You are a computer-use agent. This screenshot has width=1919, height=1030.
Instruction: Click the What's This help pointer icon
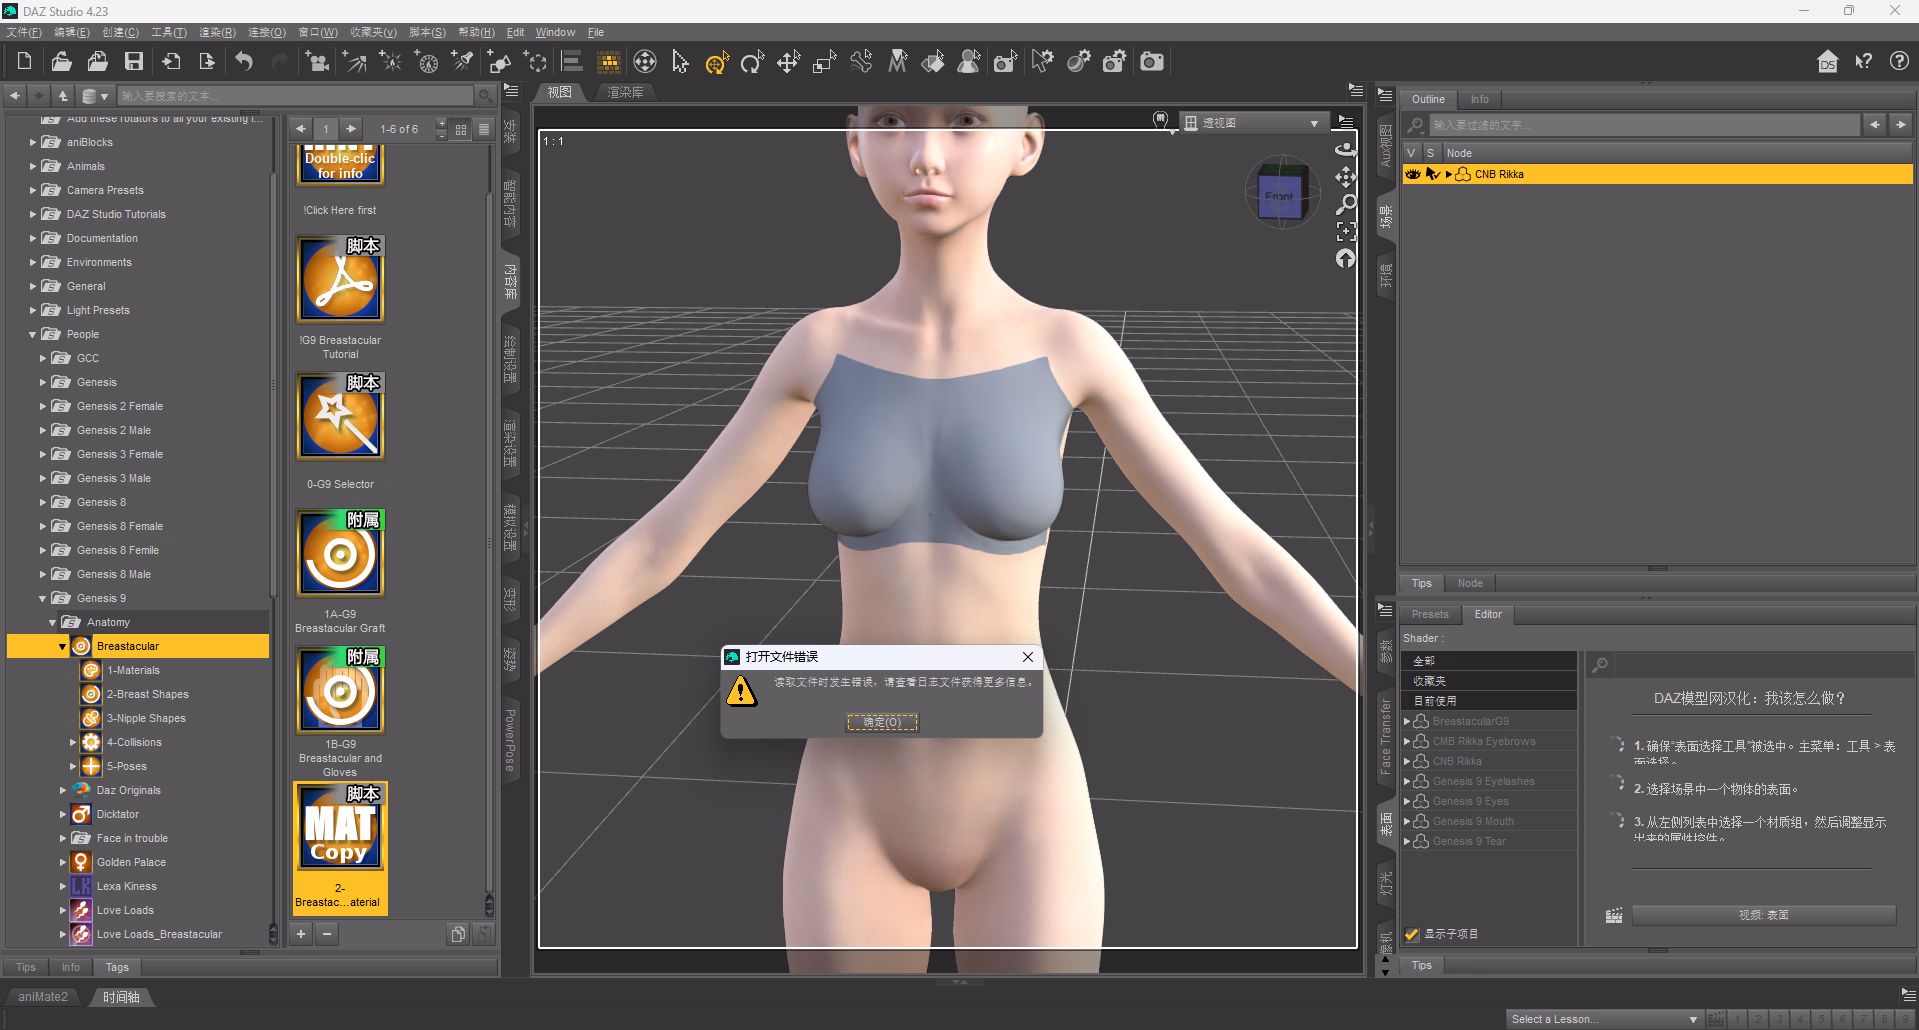(x=1864, y=62)
